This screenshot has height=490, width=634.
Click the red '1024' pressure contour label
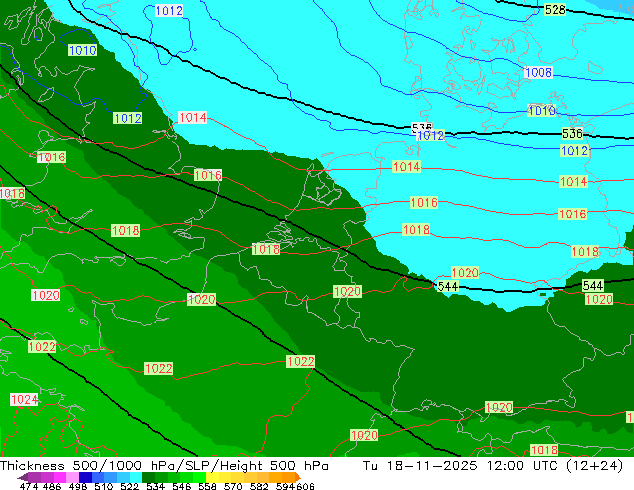tap(24, 400)
